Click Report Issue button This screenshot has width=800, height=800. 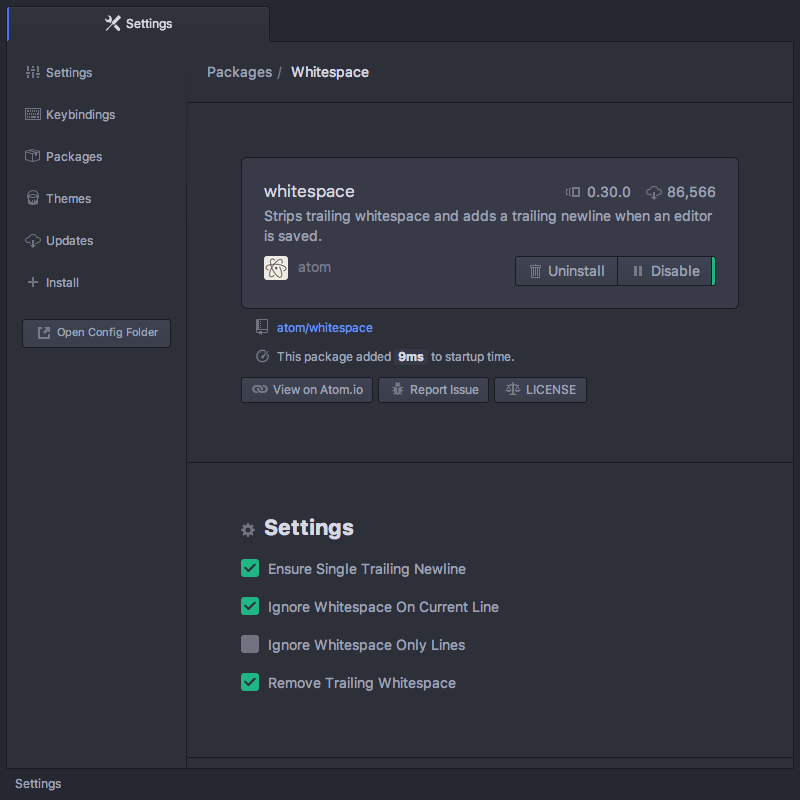pyautogui.click(x=433, y=390)
